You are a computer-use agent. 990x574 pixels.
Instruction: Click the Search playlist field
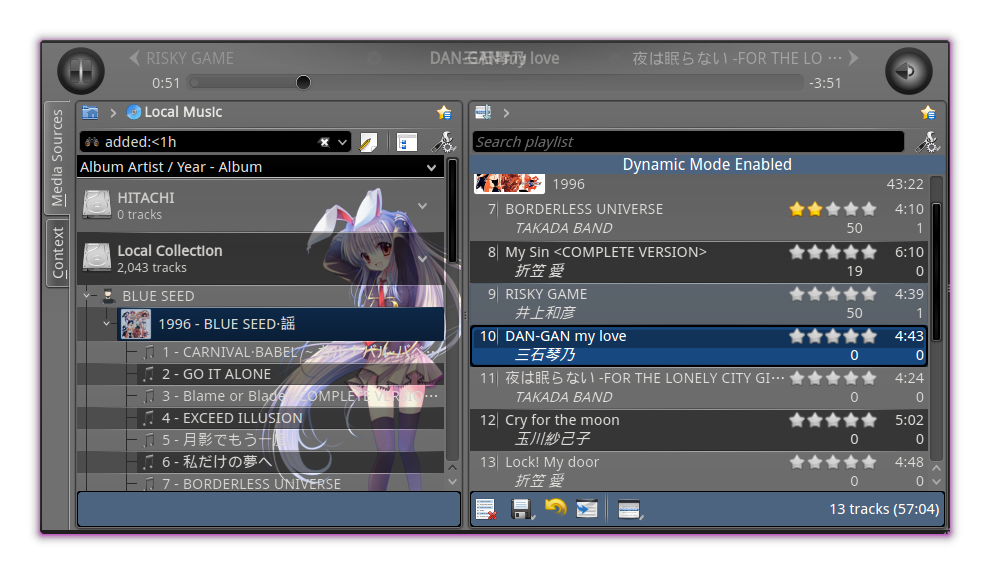coord(688,142)
